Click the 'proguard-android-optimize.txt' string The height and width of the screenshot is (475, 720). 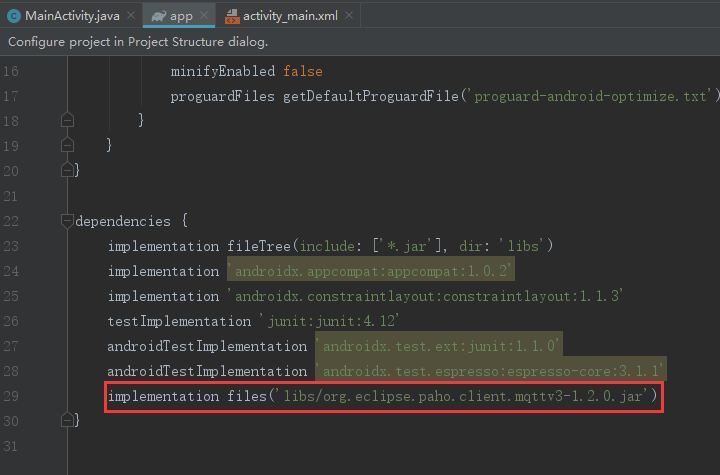coord(590,96)
